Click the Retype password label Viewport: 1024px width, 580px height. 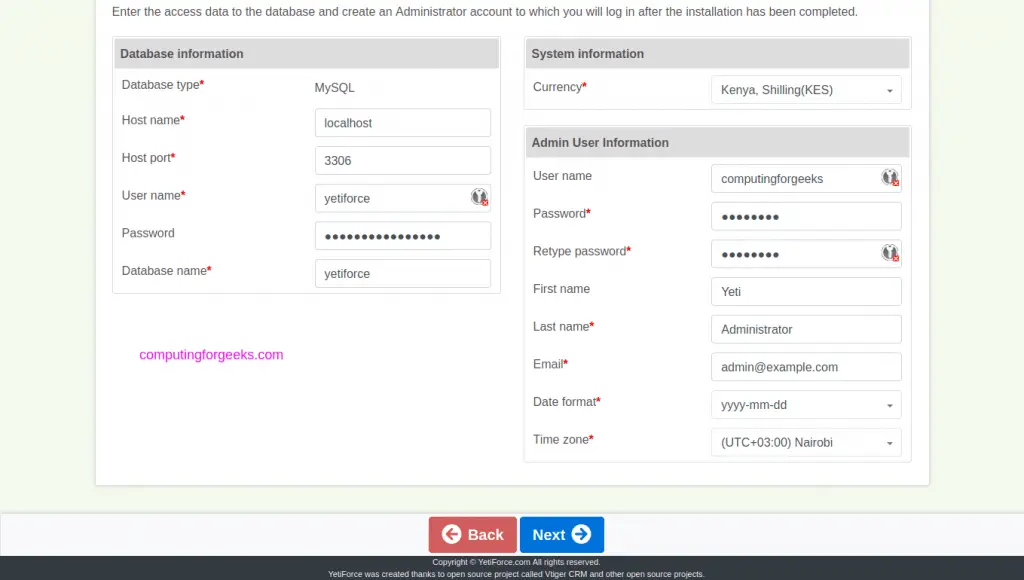(x=582, y=251)
